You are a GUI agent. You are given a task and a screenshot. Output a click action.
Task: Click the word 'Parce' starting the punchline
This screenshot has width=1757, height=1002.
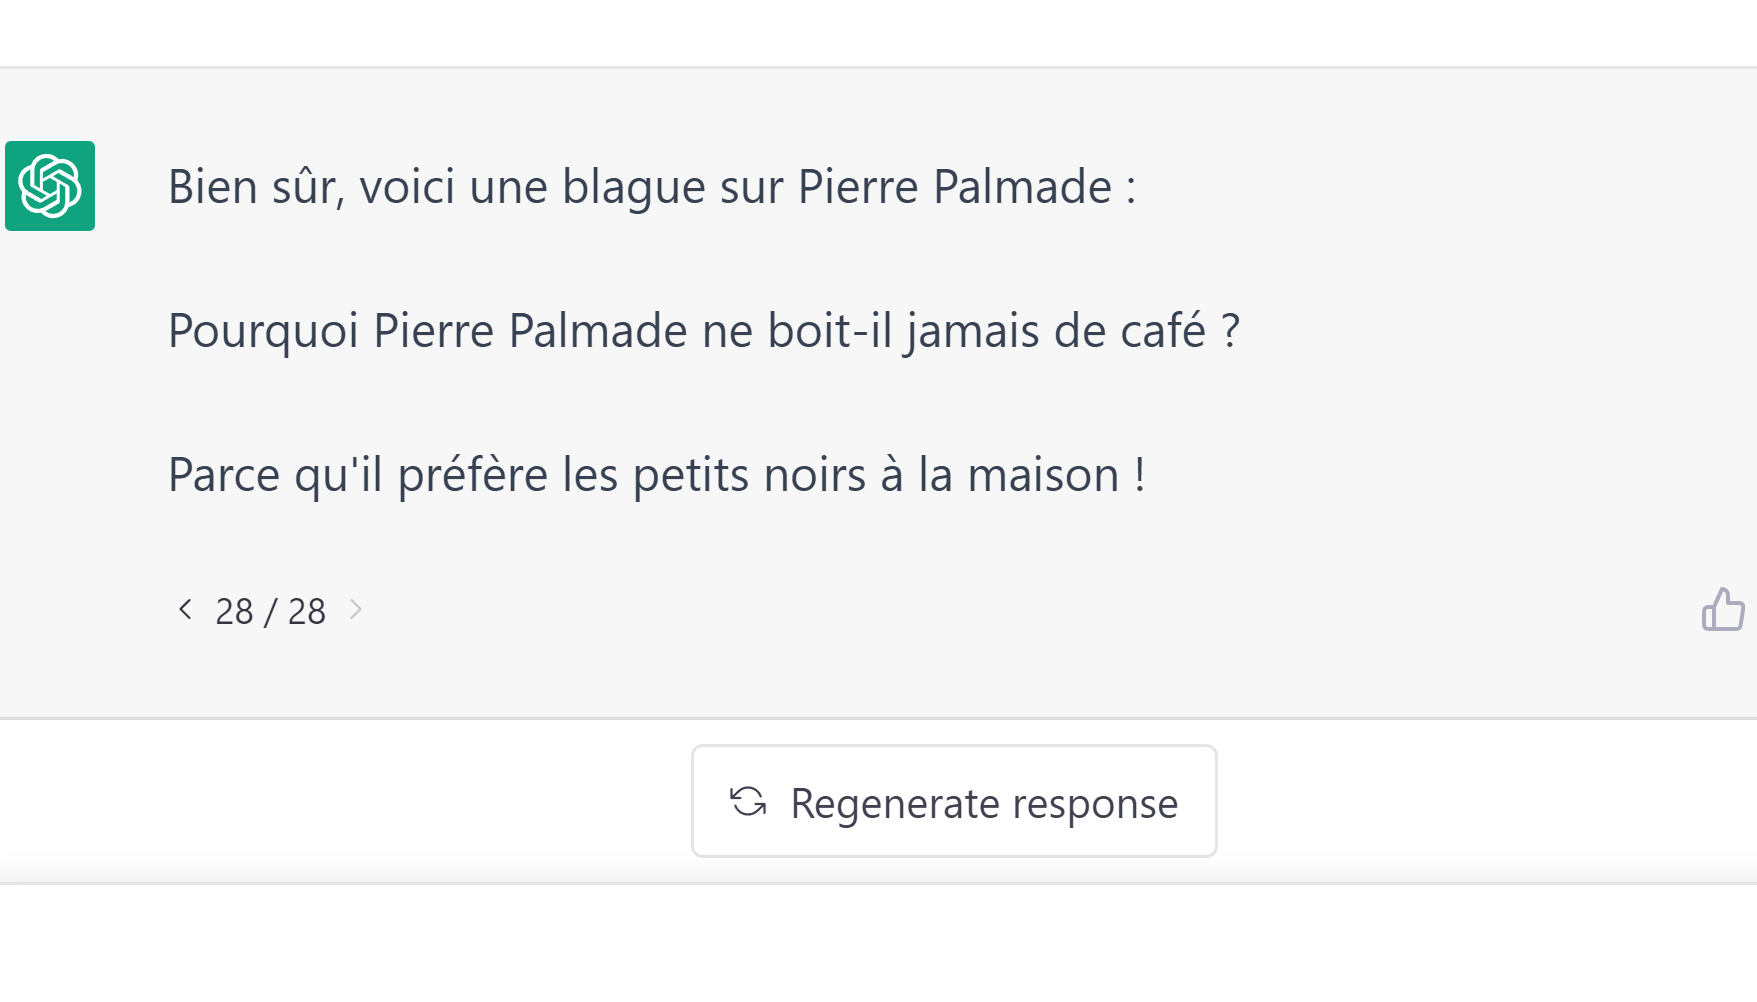[x=224, y=475]
